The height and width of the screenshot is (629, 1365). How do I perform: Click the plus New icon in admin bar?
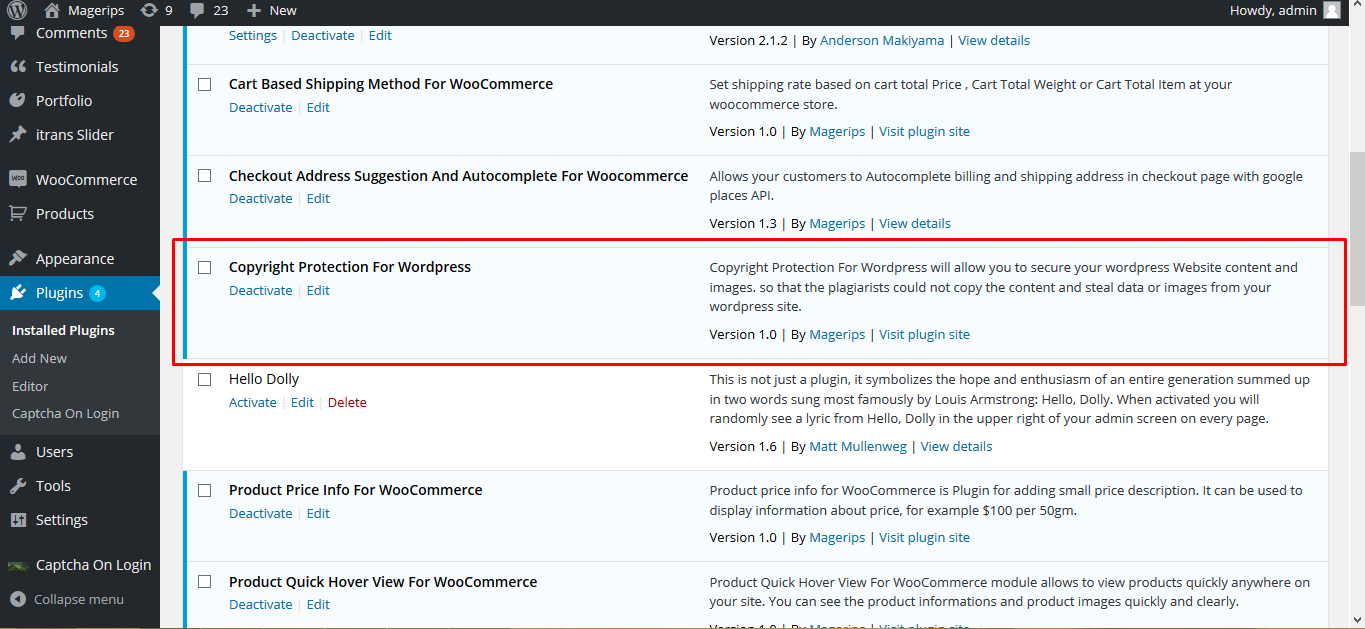coord(254,10)
